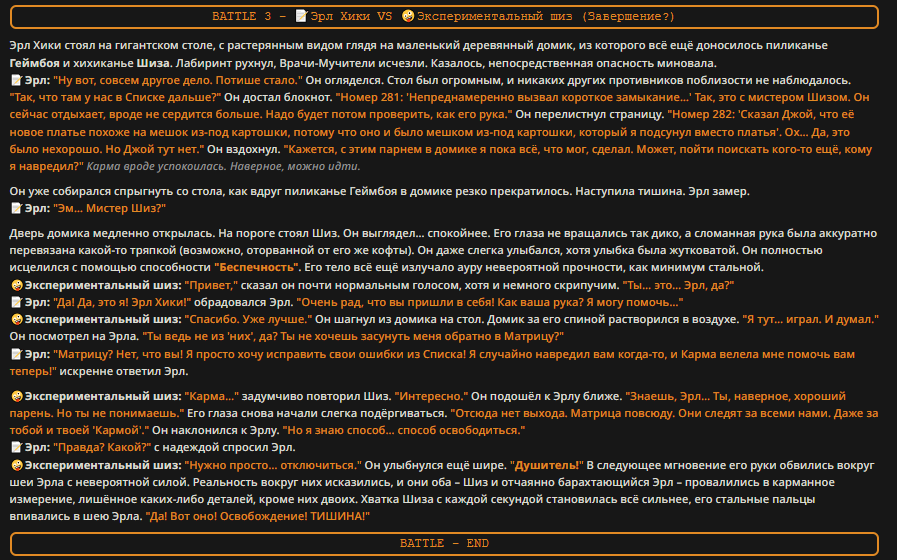Click memo icon before "Ну вот, совсем другое дело"
The width and height of the screenshot is (897, 560).
click(x=17, y=80)
